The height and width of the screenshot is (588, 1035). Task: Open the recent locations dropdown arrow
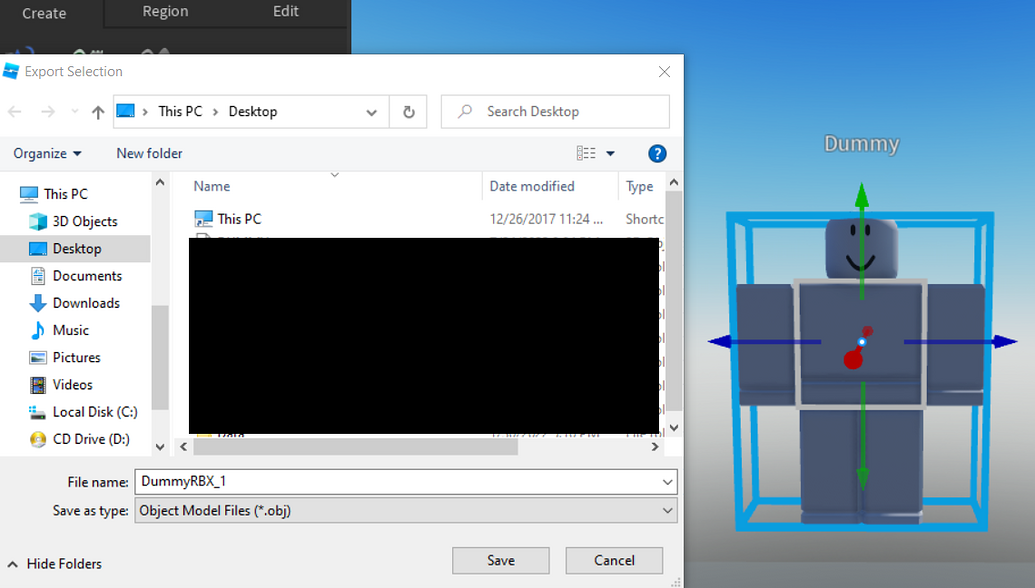pos(75,112)
